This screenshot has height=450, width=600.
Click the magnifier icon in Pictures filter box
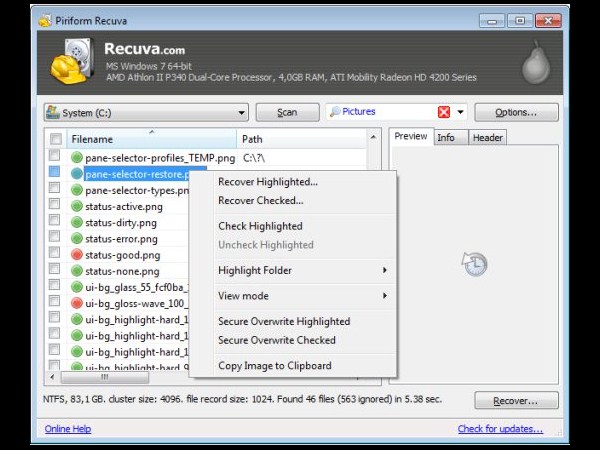click(335, 112)
